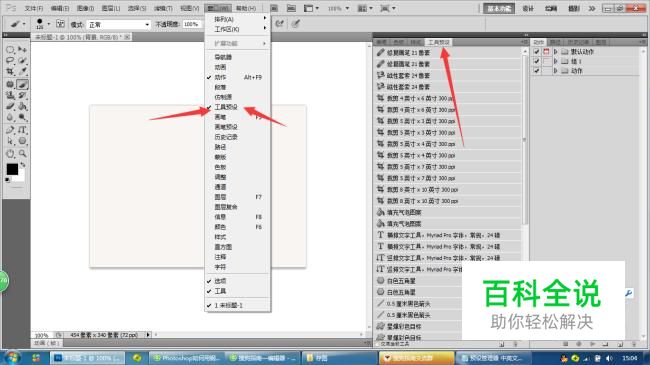The height and width of the screenshot is (365, 650).
Task: Select the Paint Bucket tool
Action: pos(22,107)
